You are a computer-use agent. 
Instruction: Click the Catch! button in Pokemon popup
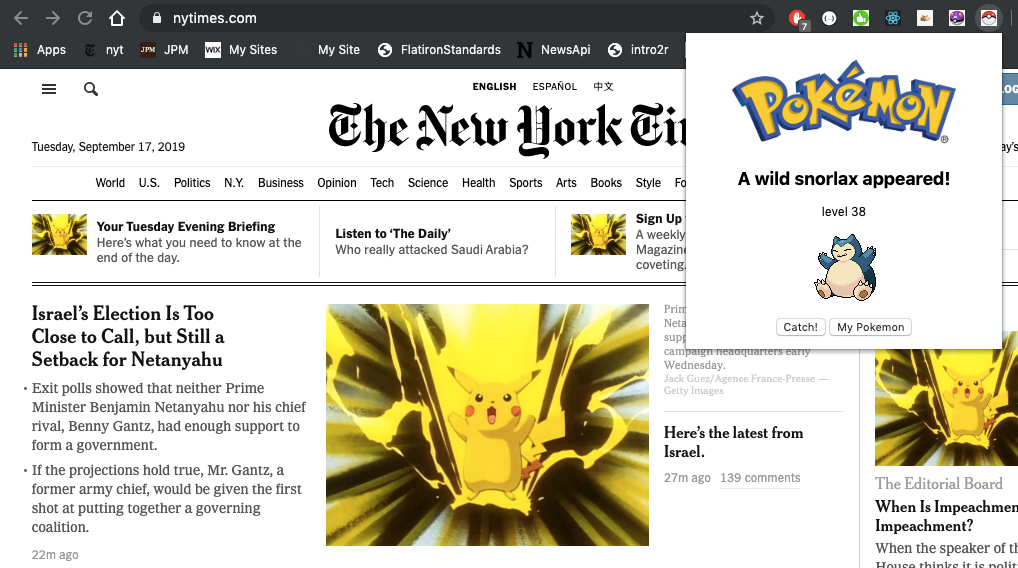(801, 327)
